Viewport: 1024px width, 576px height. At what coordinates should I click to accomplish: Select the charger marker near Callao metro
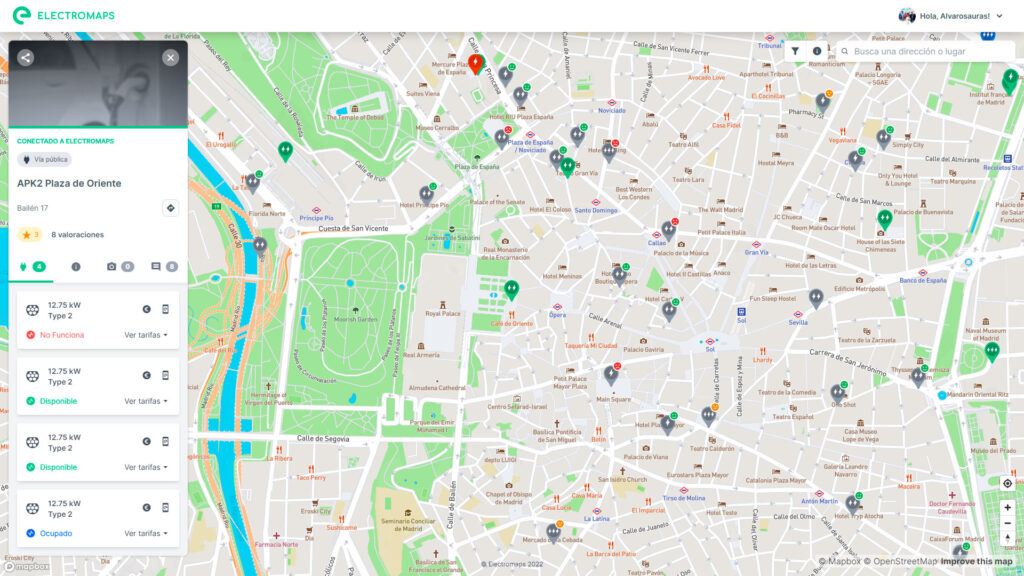click(x=668, y=229)
